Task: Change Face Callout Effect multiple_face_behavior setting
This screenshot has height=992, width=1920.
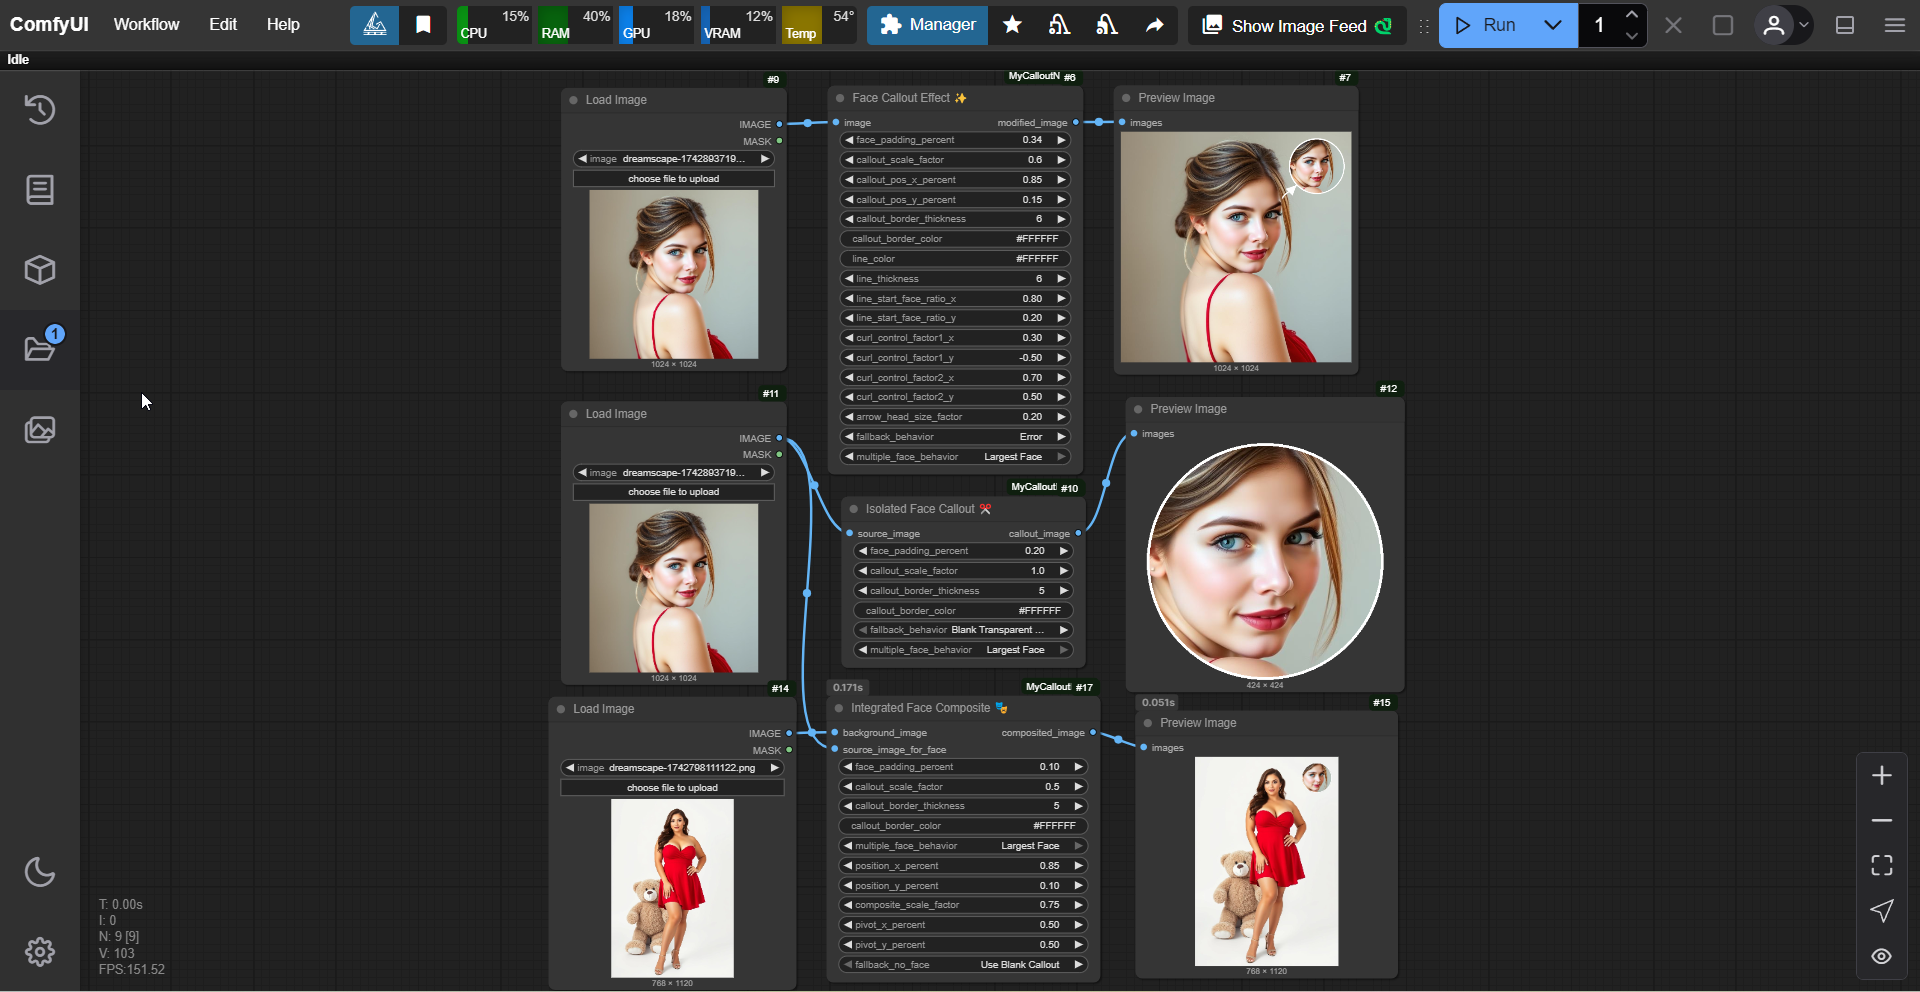Action: (955, 457)
